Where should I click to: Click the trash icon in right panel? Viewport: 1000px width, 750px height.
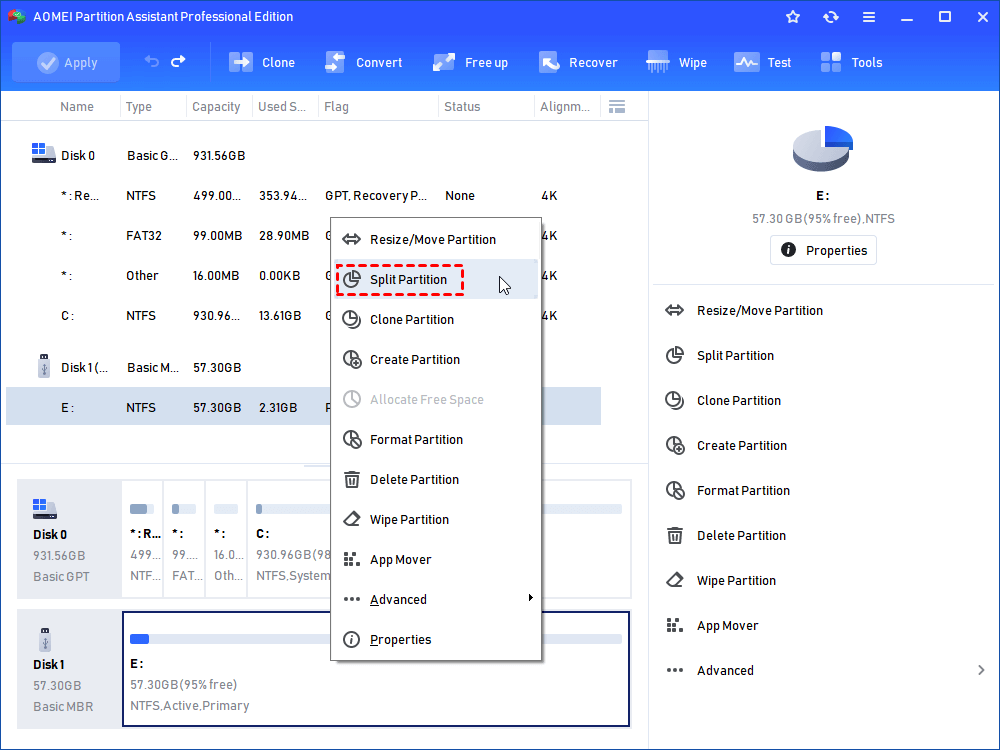675,535
